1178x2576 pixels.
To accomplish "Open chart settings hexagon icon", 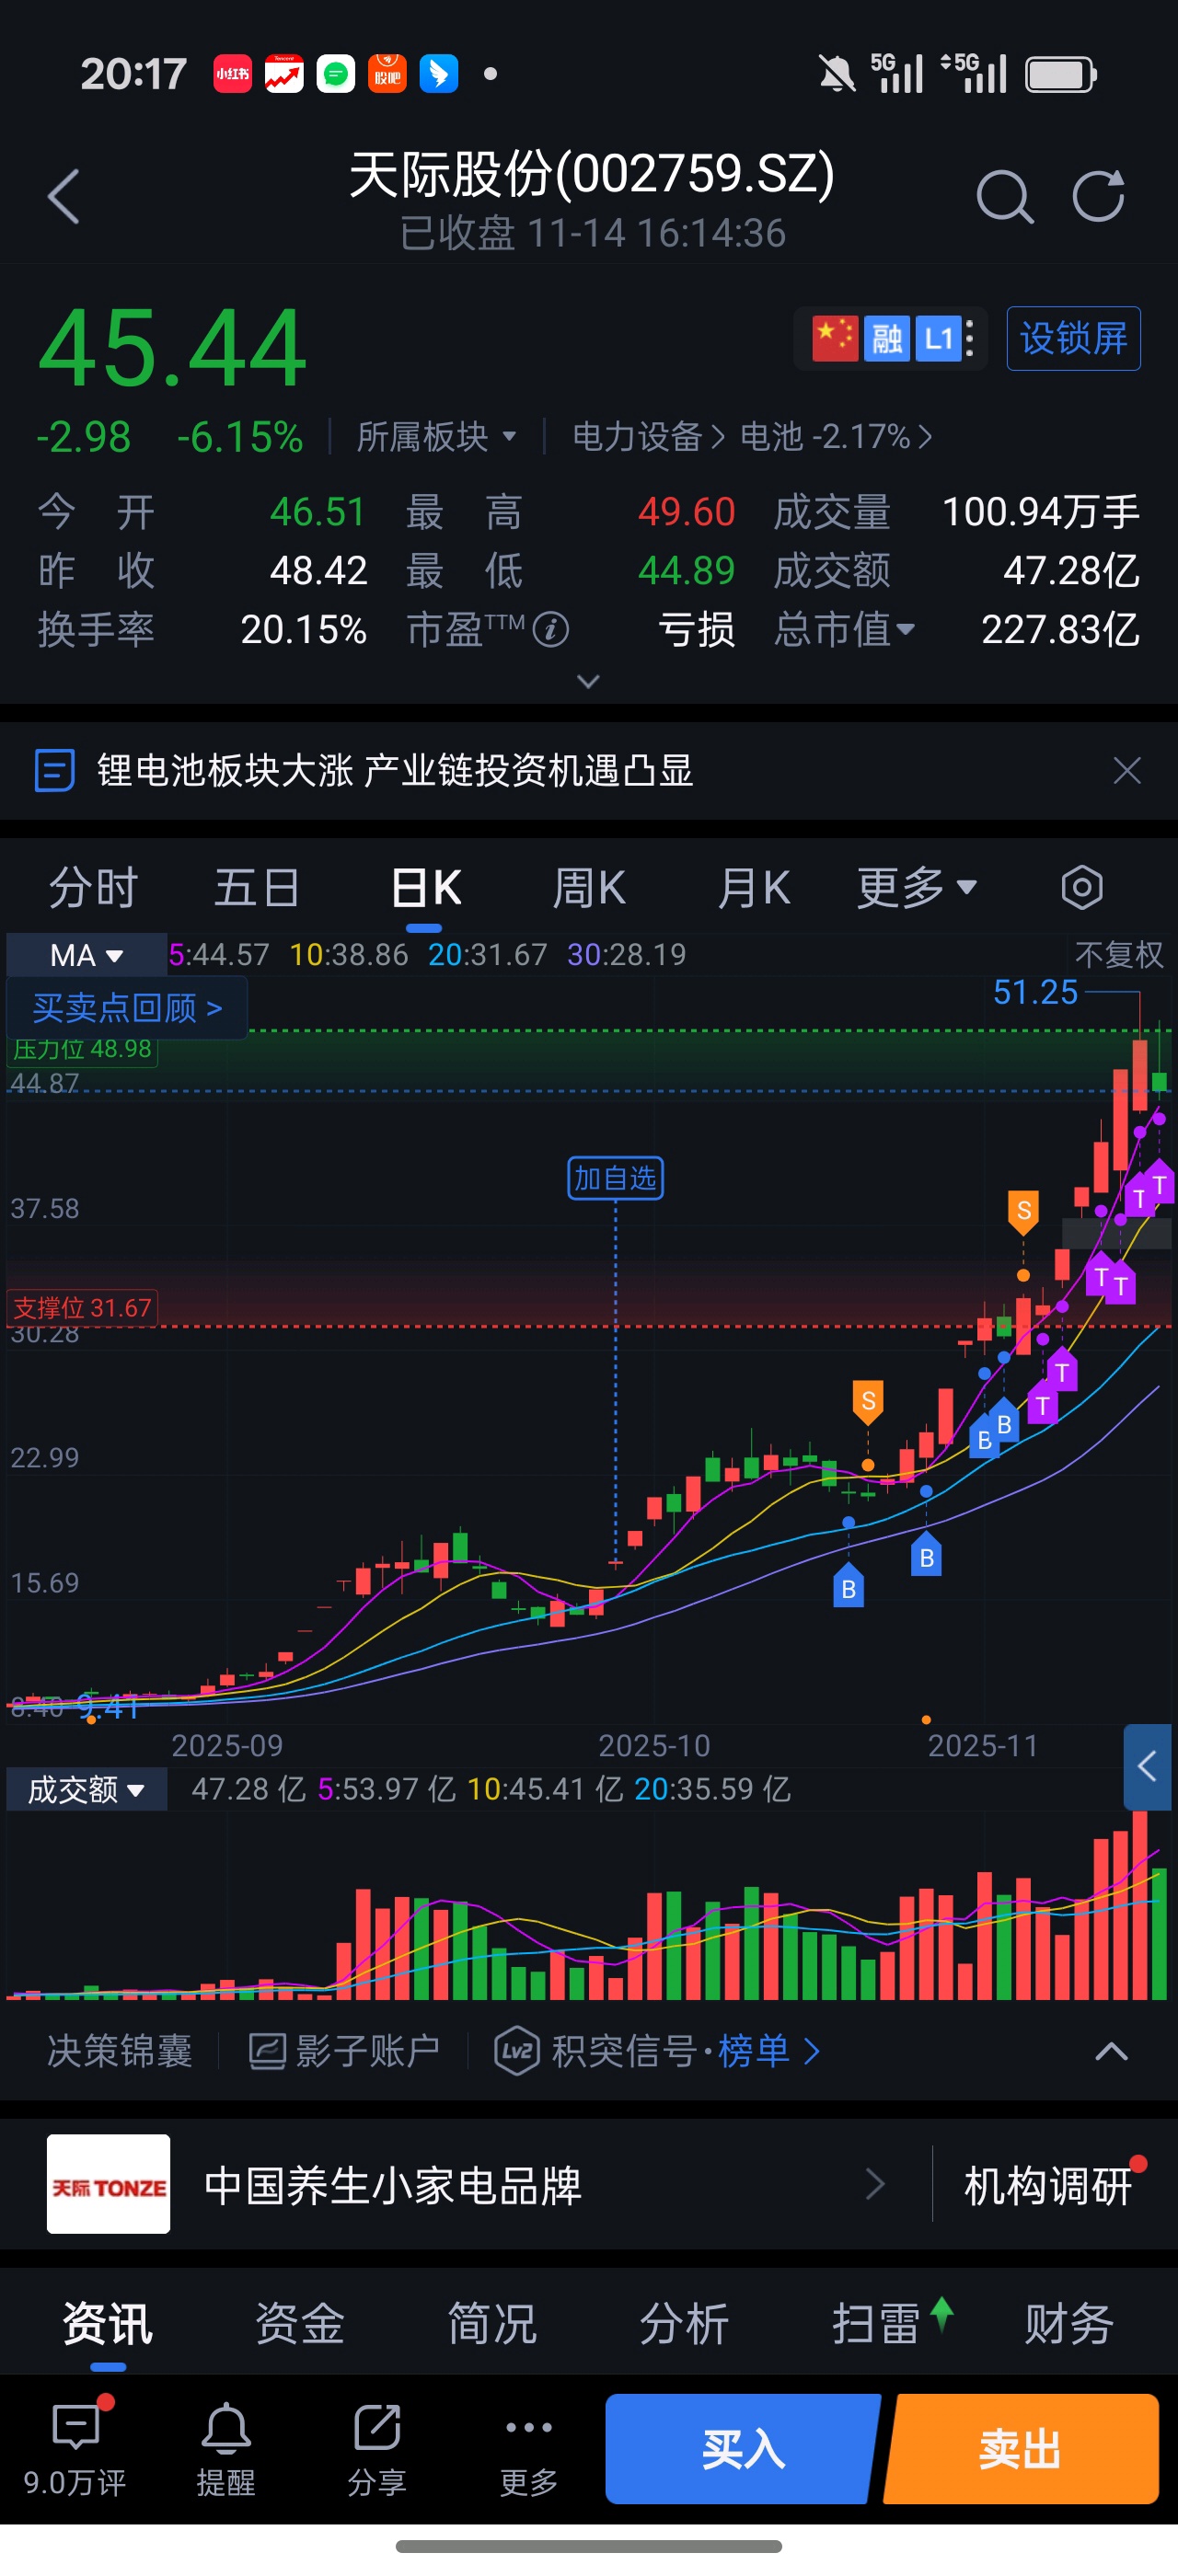I will 1082,887.
